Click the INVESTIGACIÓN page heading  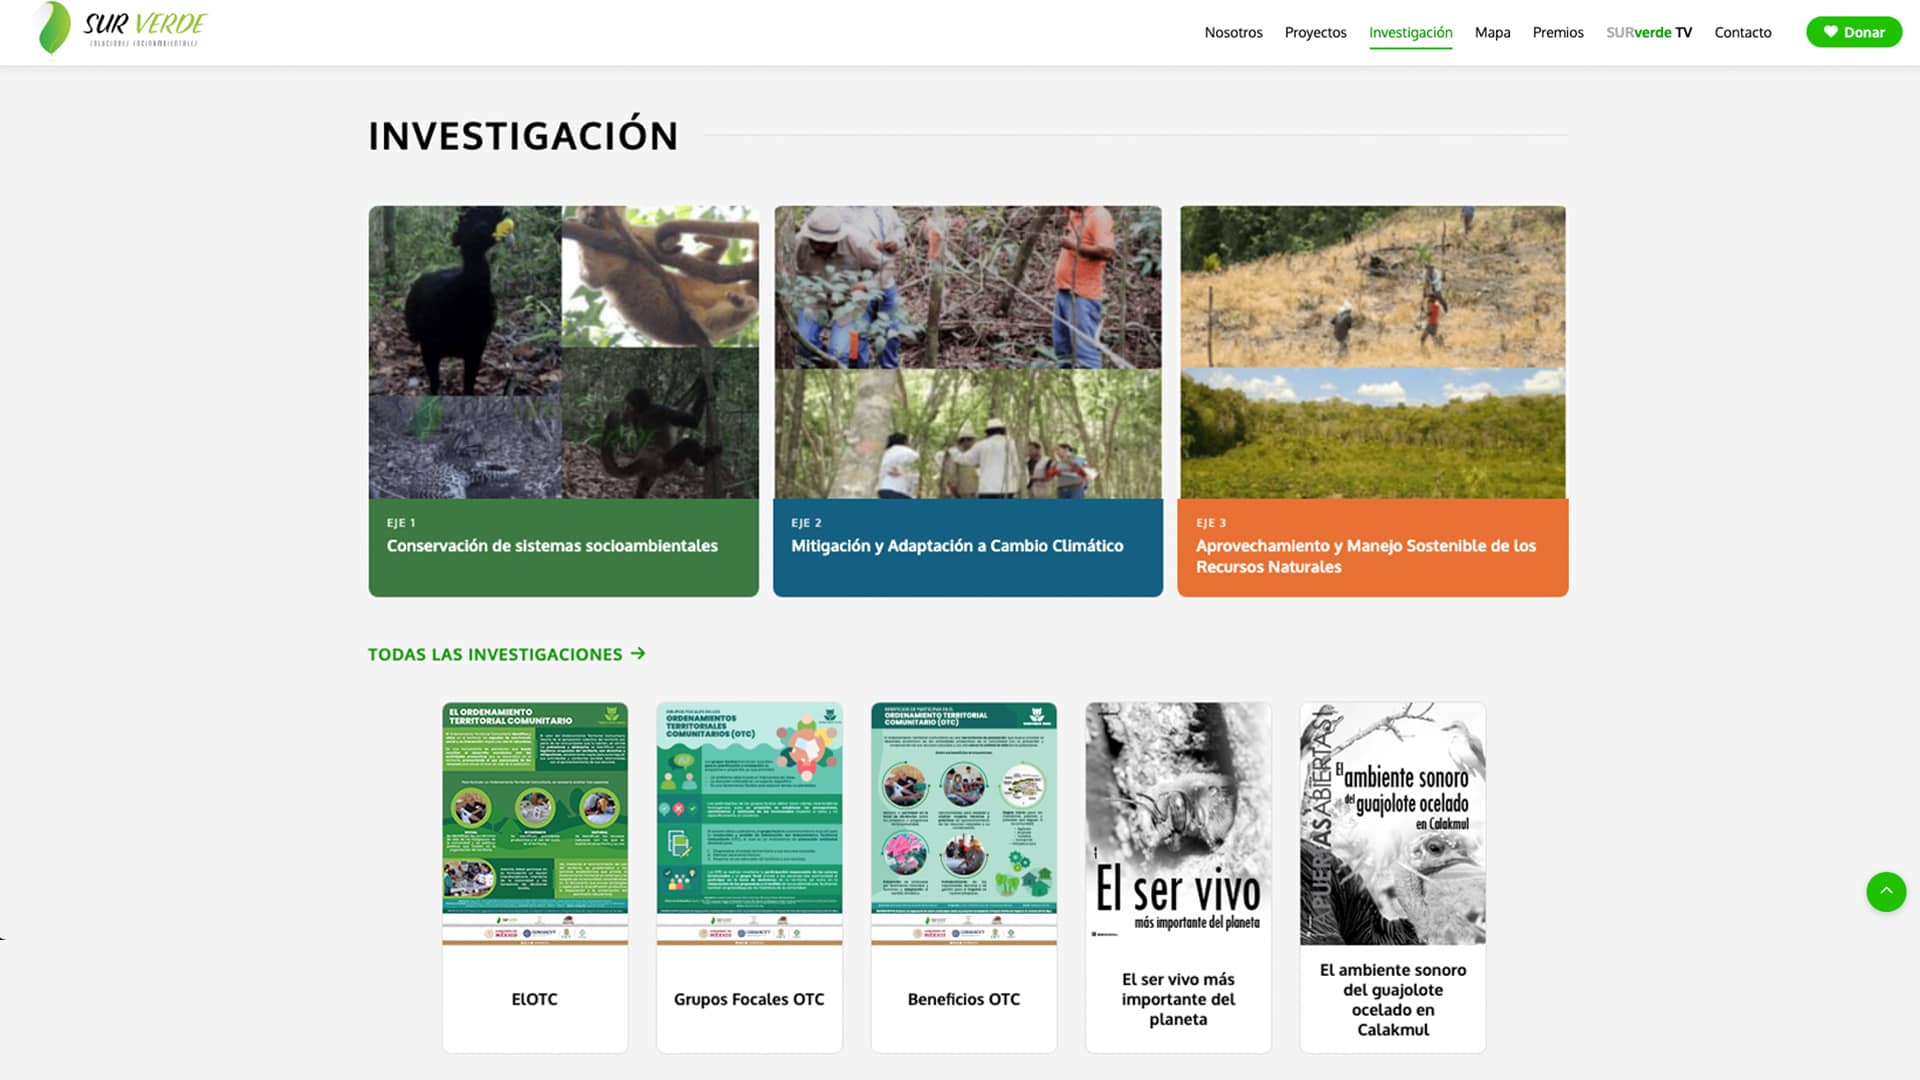pos(523,136)
